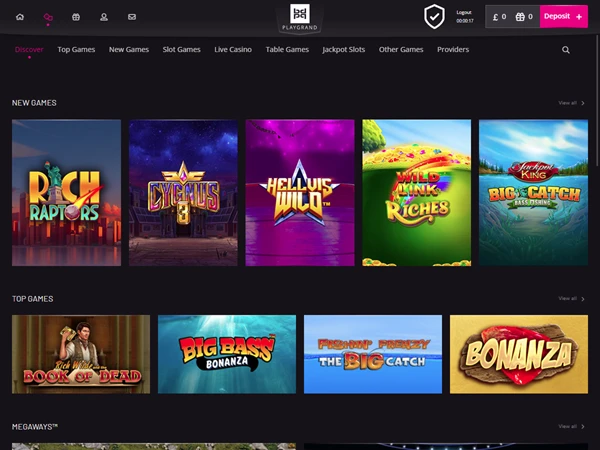The width and height of the screenshot is (600, 450).
Task: Switch to the Top Games tab
Action: click(x=75, y=49)
